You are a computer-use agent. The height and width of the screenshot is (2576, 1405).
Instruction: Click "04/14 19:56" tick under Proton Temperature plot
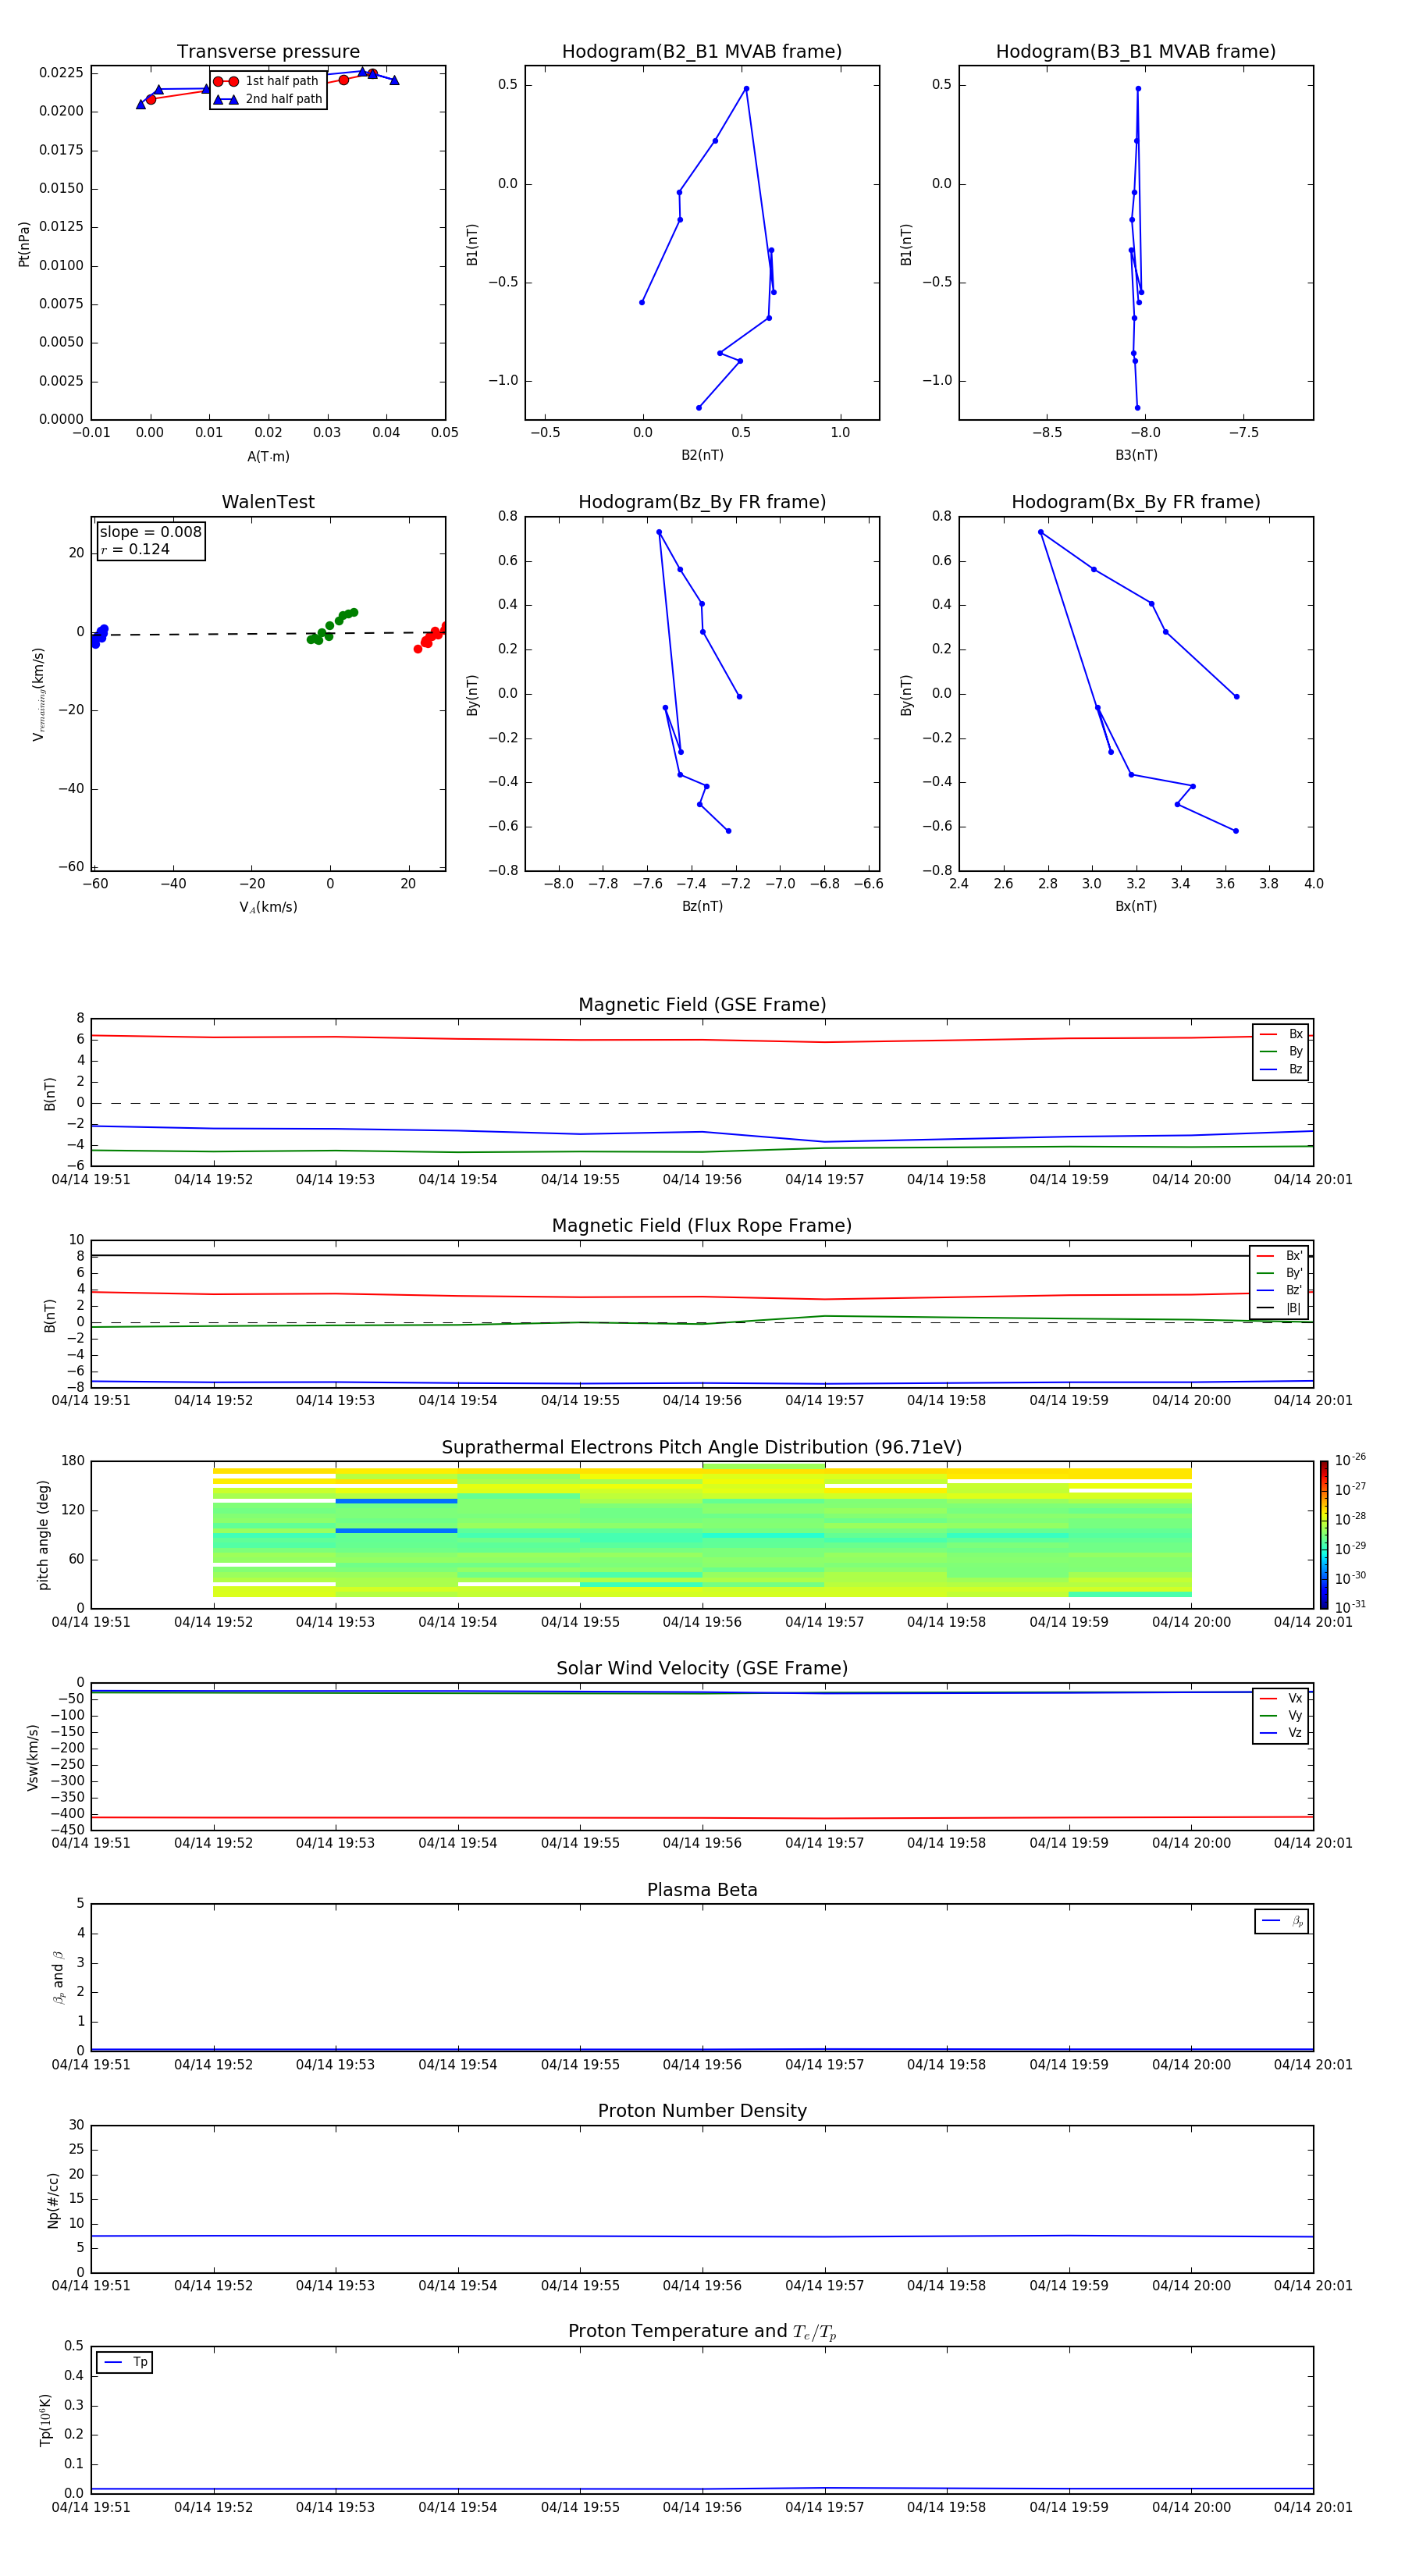pos(702,2507)
